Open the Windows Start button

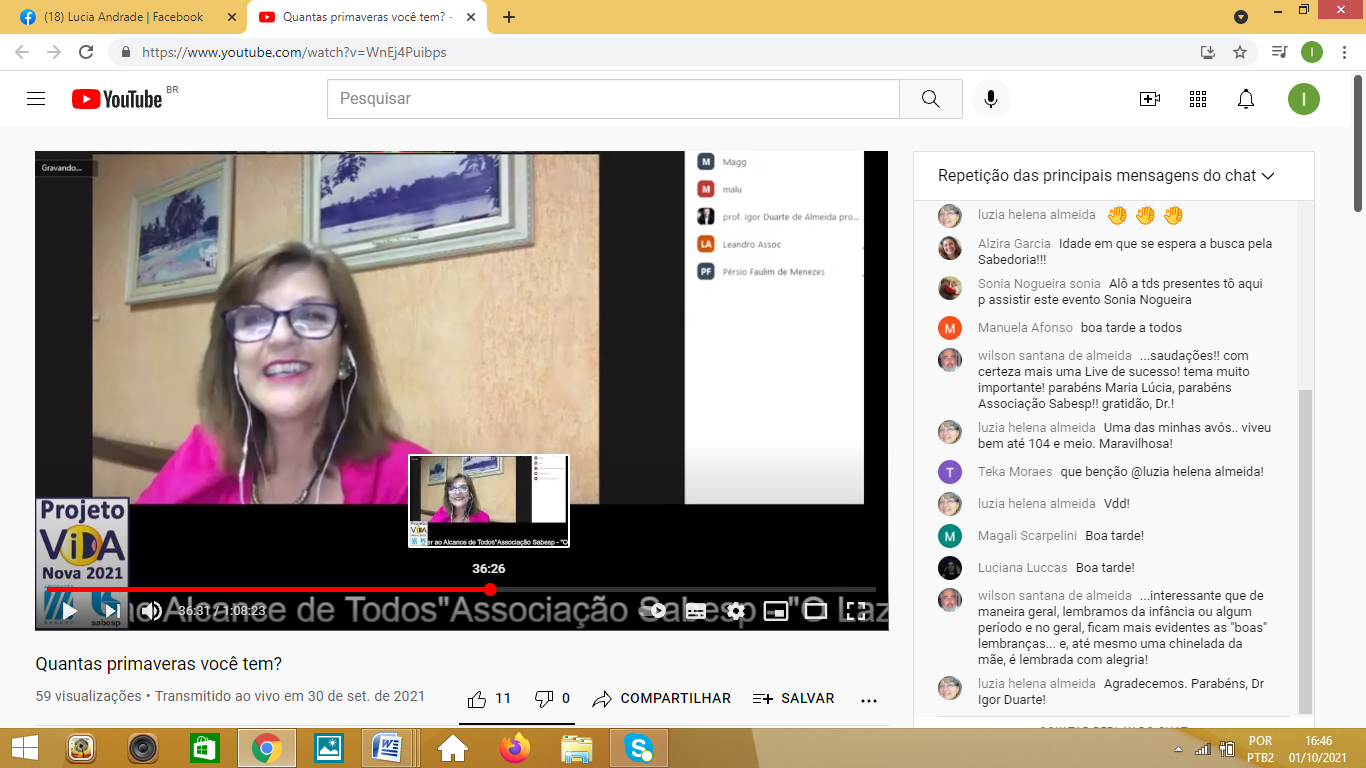24,748
